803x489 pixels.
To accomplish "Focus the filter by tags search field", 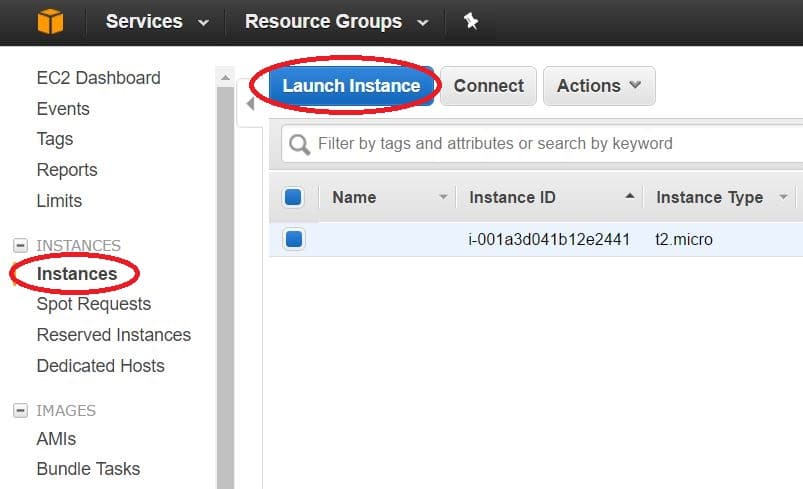I will (550, 144).
